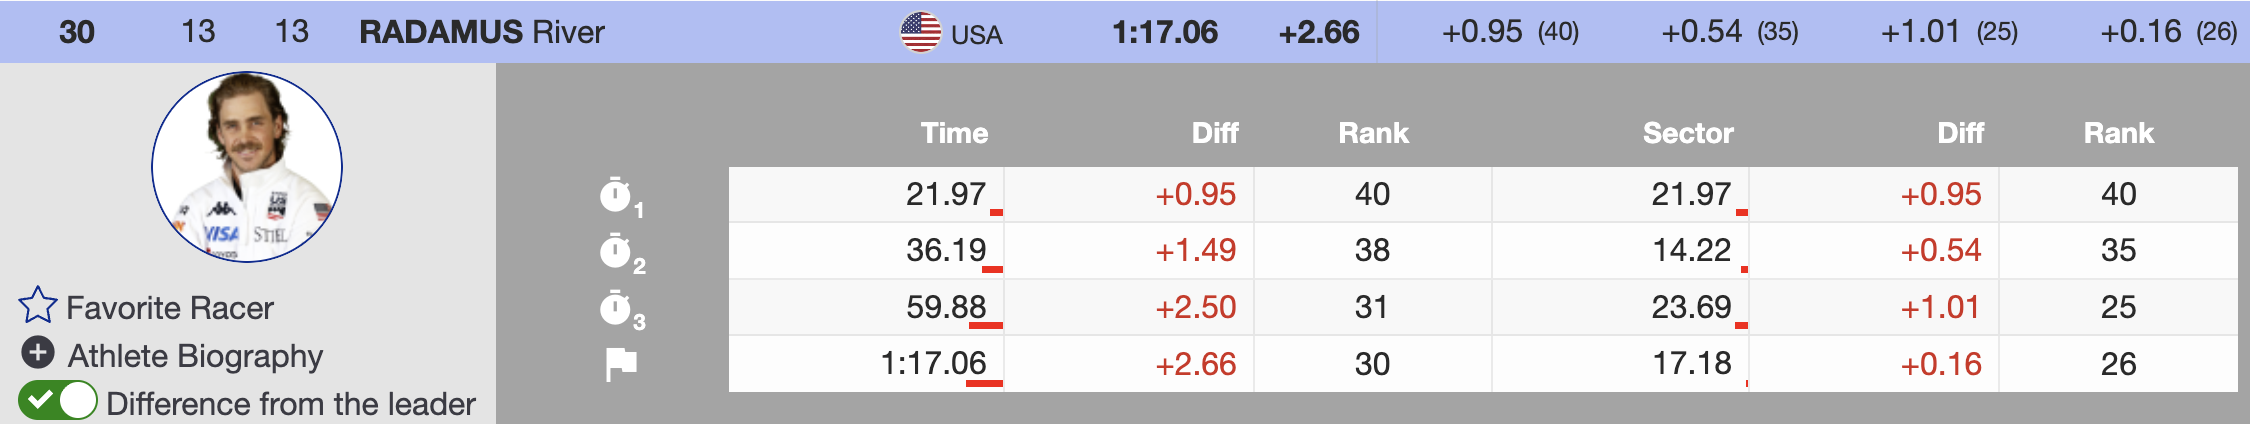The height and width of the screenshot is (424, 2250).
Task: Toggle Difference from the leader switch
Action: pos(57,401)
